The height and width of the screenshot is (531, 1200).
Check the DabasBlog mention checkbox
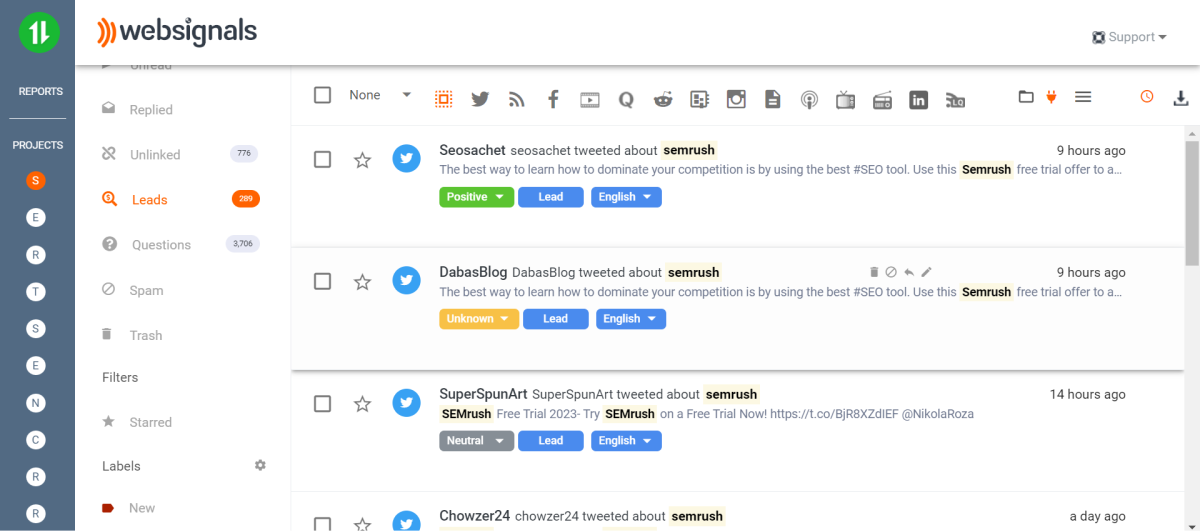(322, 281)
